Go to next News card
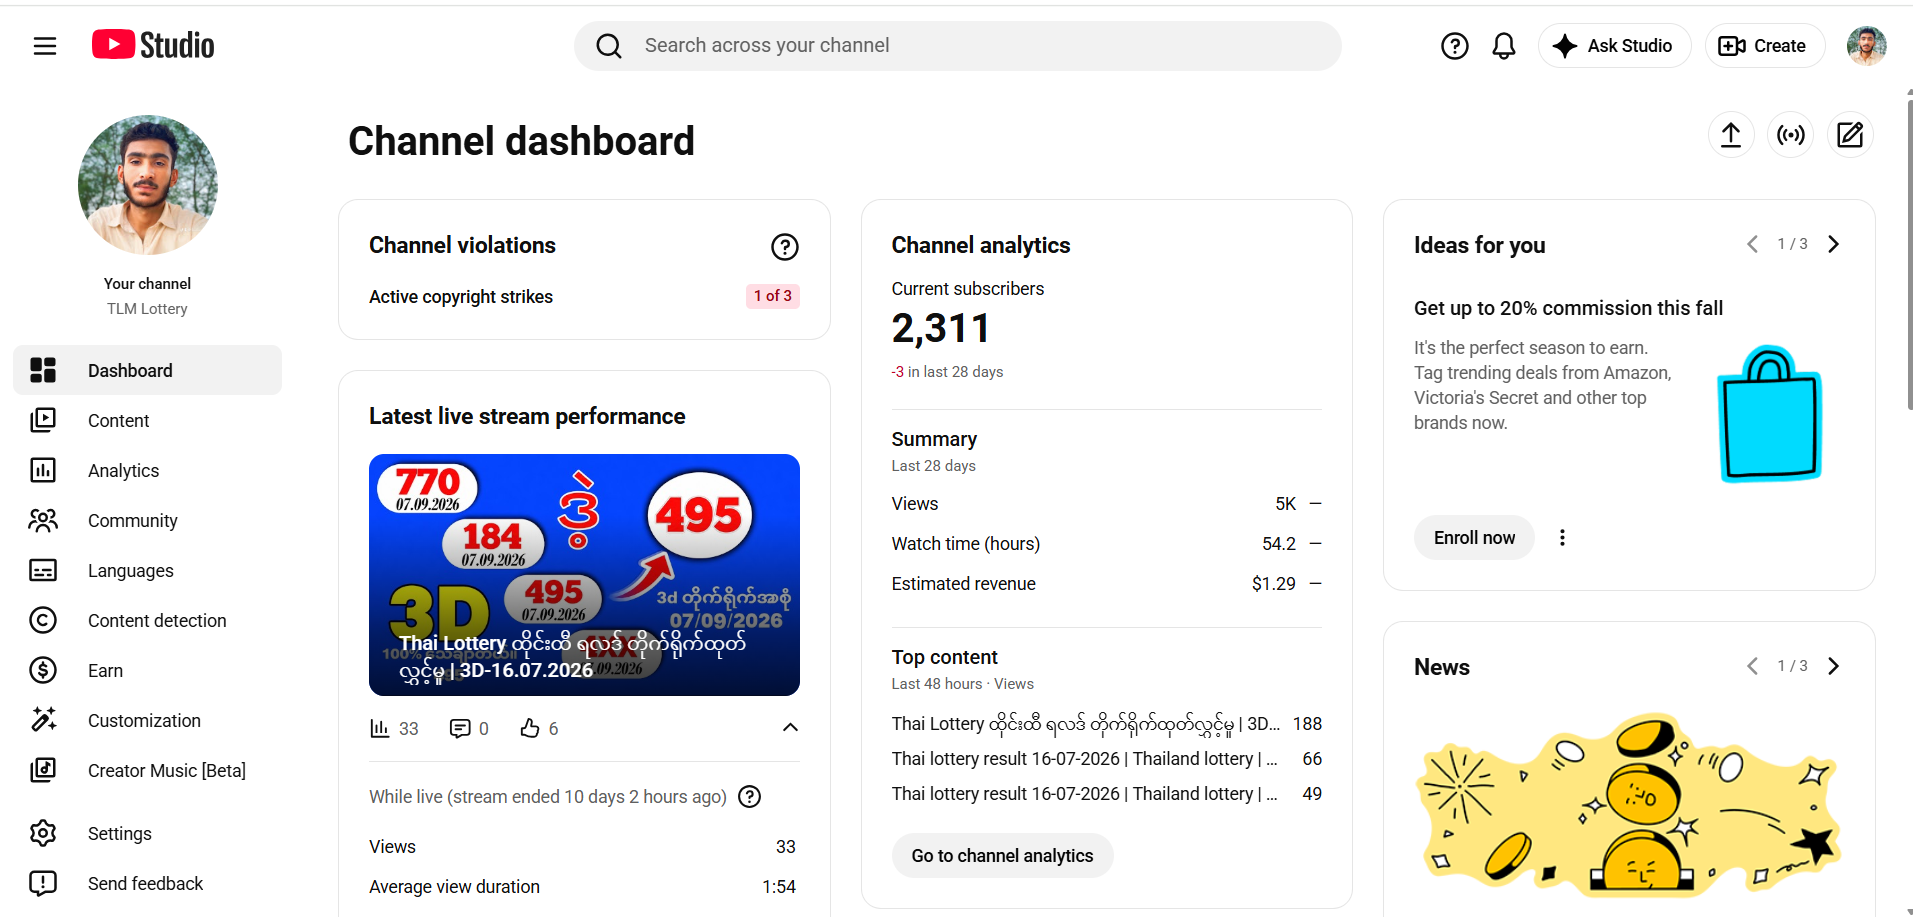Screen dimensions: 1913x917 pos(1834,667)
